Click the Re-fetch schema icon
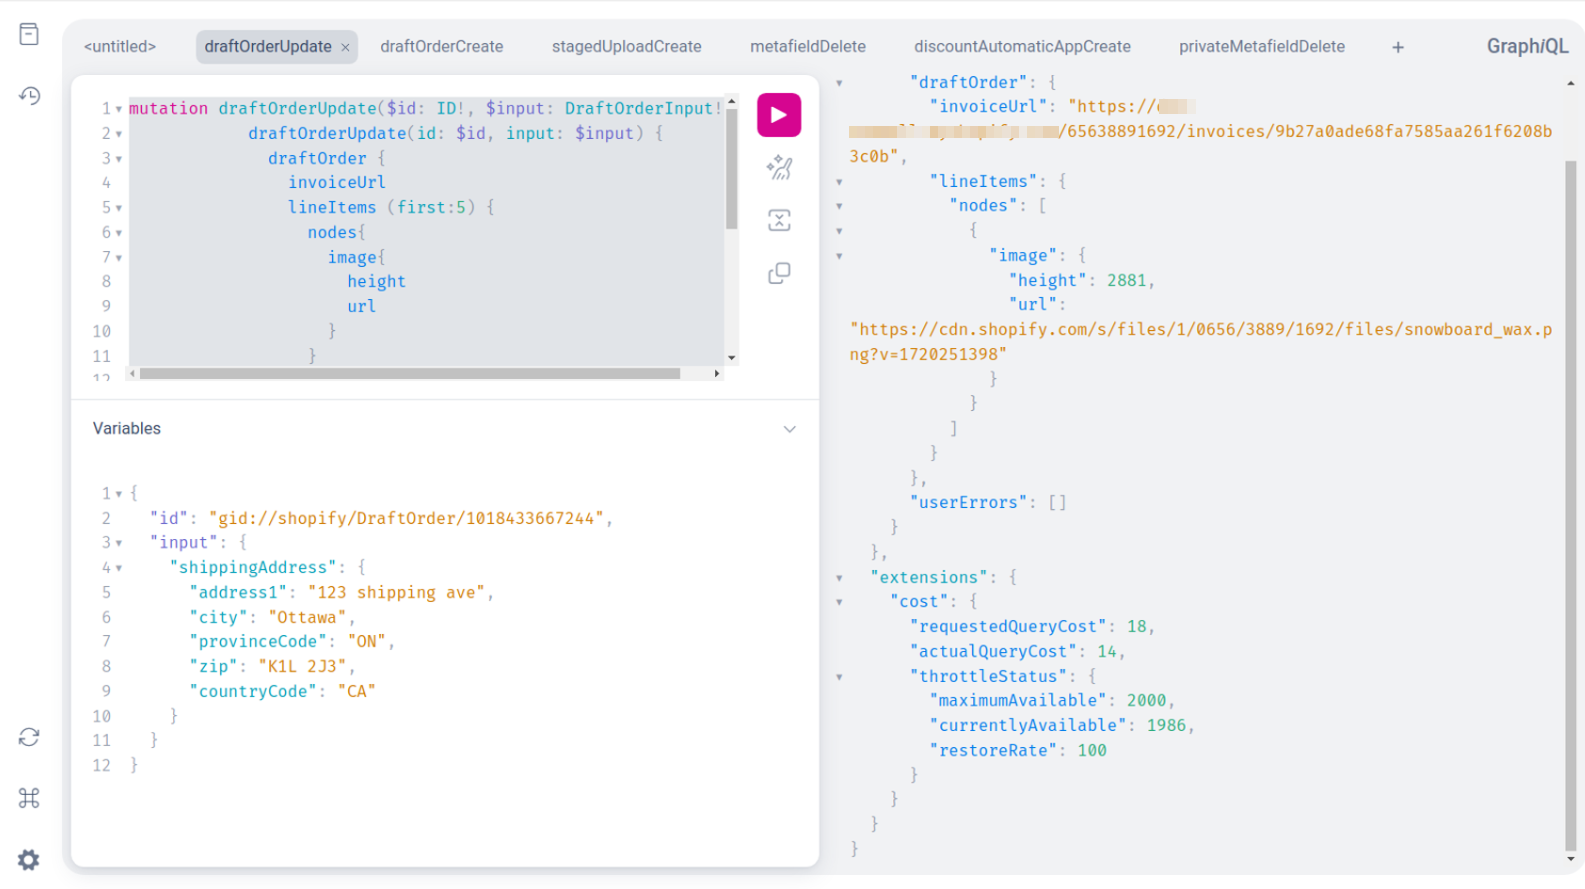This screenshot has height=889, width=1585. click(x=29, y=737)
